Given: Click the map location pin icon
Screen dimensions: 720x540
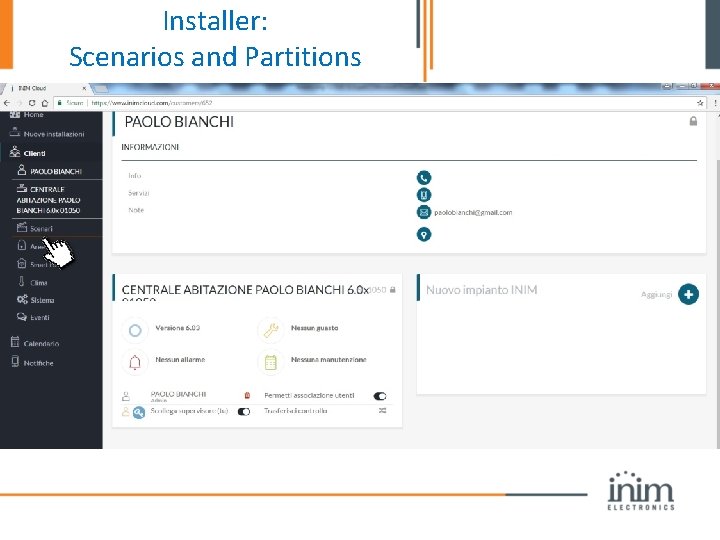Looking at the screenshot, I should [424, 235].
